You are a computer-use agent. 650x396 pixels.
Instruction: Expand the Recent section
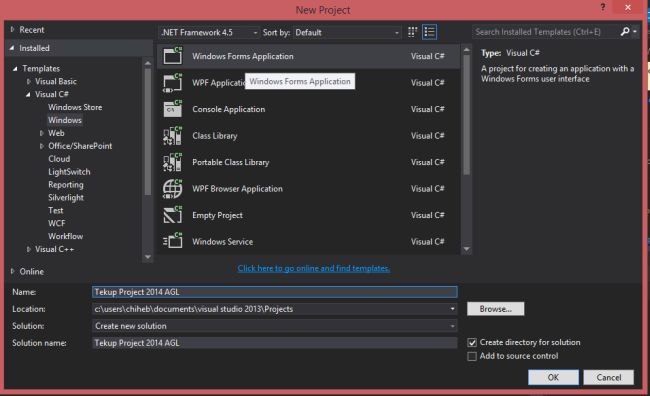(x=12, y=29)
